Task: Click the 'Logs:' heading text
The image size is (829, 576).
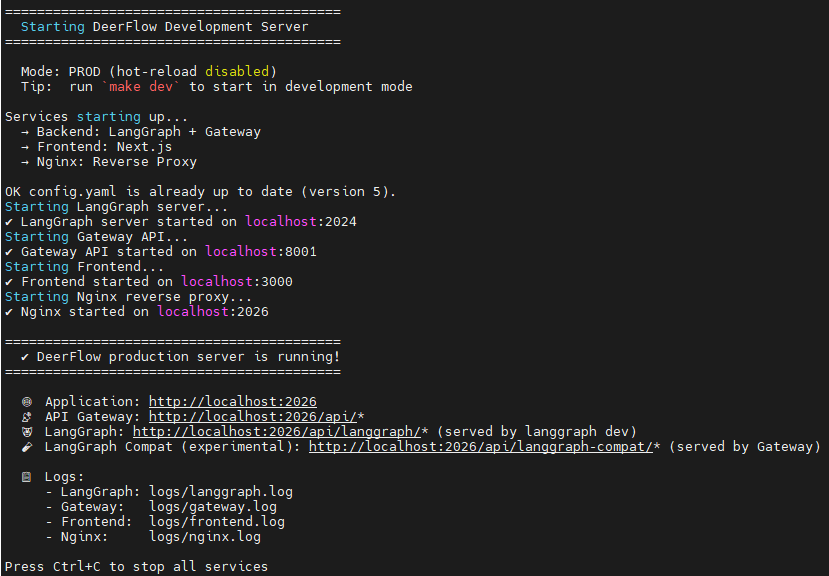Action: pos(64,477)
